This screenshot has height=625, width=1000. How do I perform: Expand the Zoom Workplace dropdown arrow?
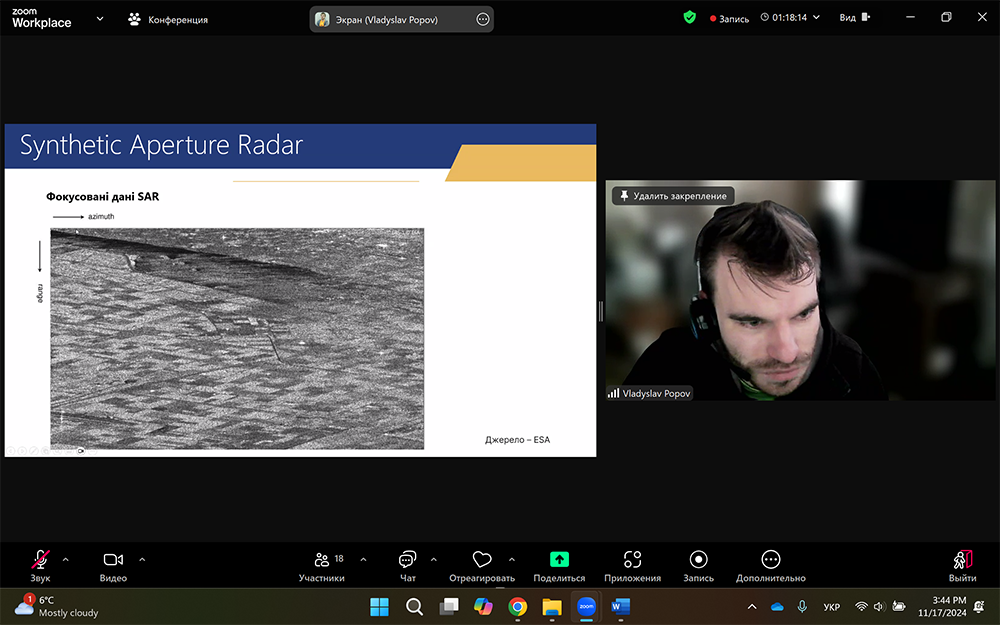[100, 18]
